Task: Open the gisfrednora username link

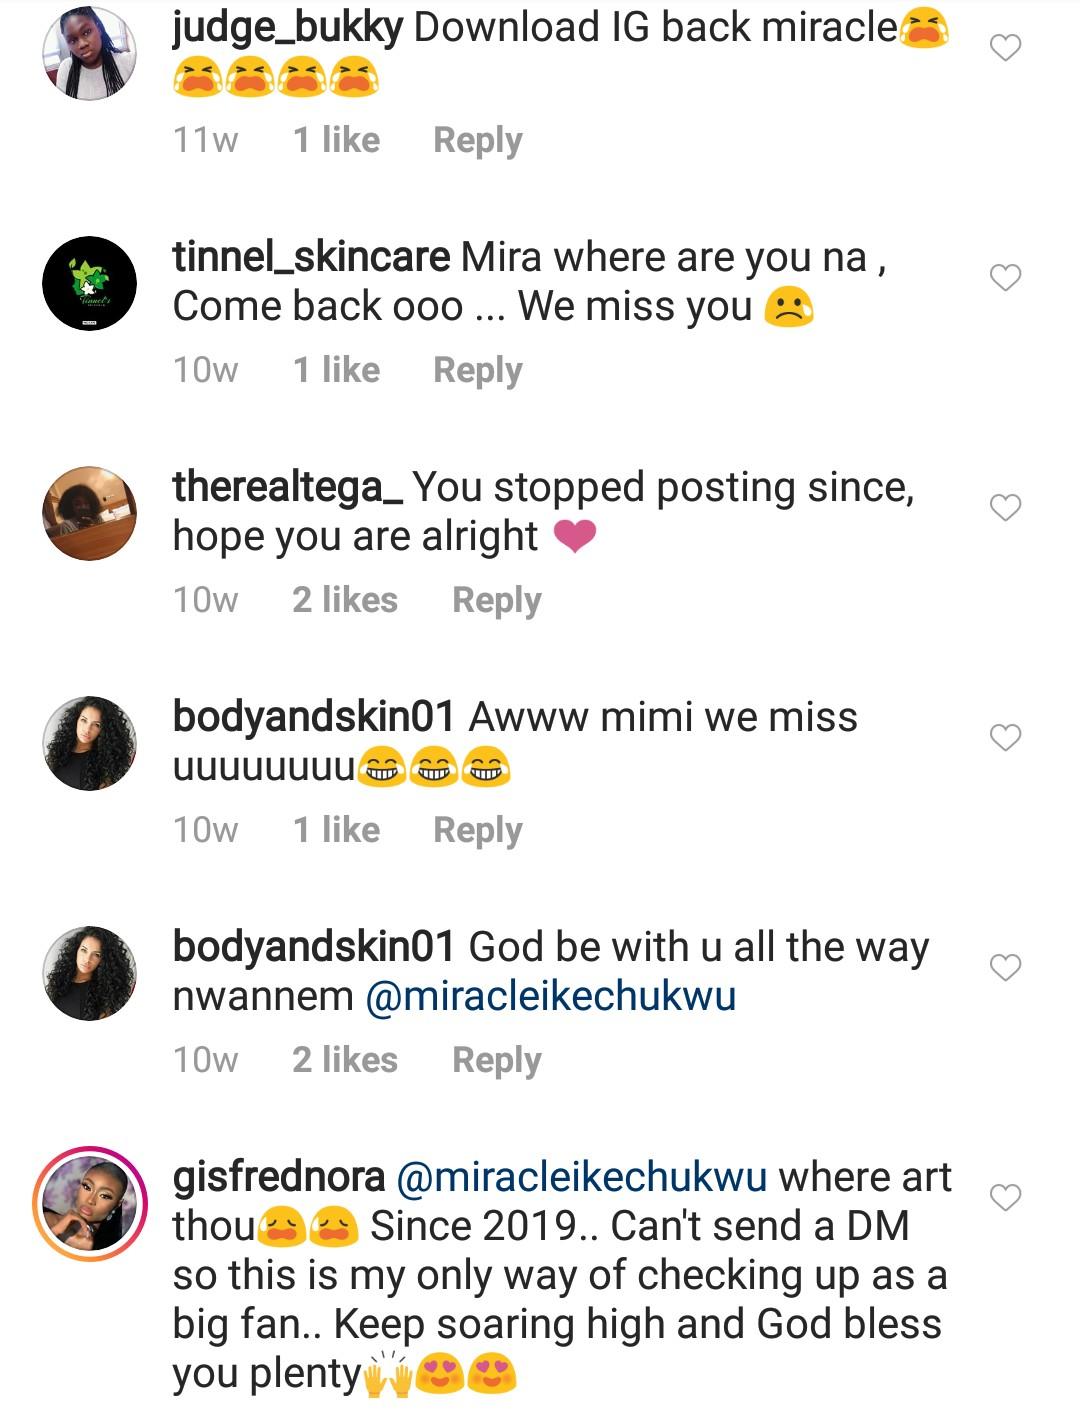Action: [279, 1177]
